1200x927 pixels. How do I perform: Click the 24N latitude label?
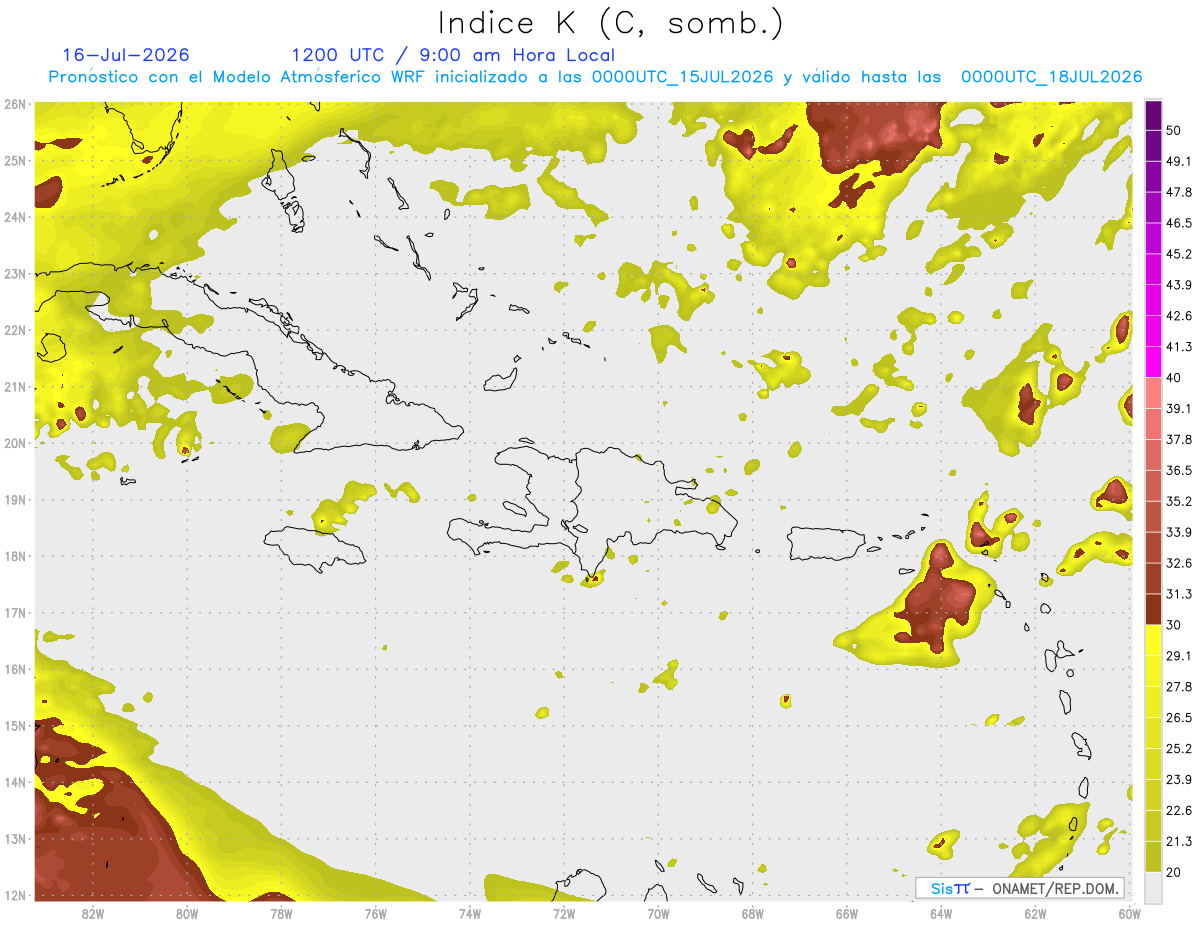15,217
